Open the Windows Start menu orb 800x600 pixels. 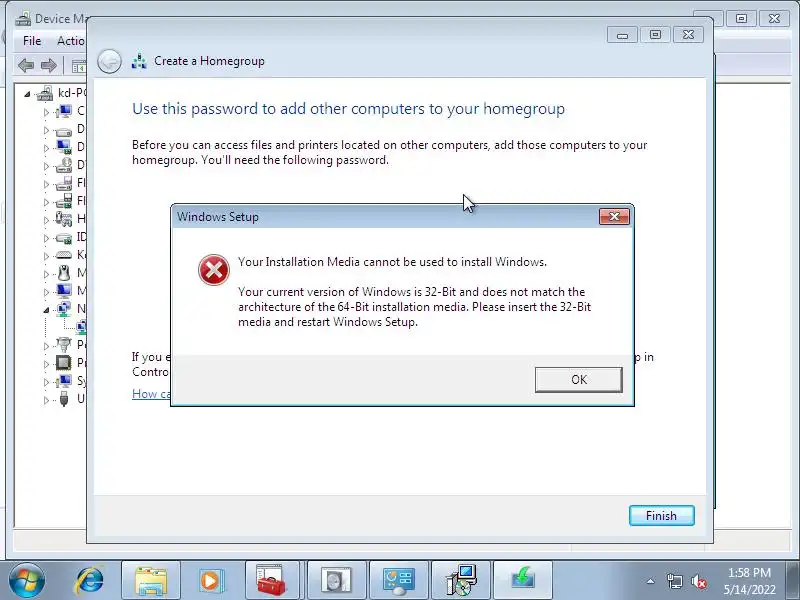coord(26,581)
